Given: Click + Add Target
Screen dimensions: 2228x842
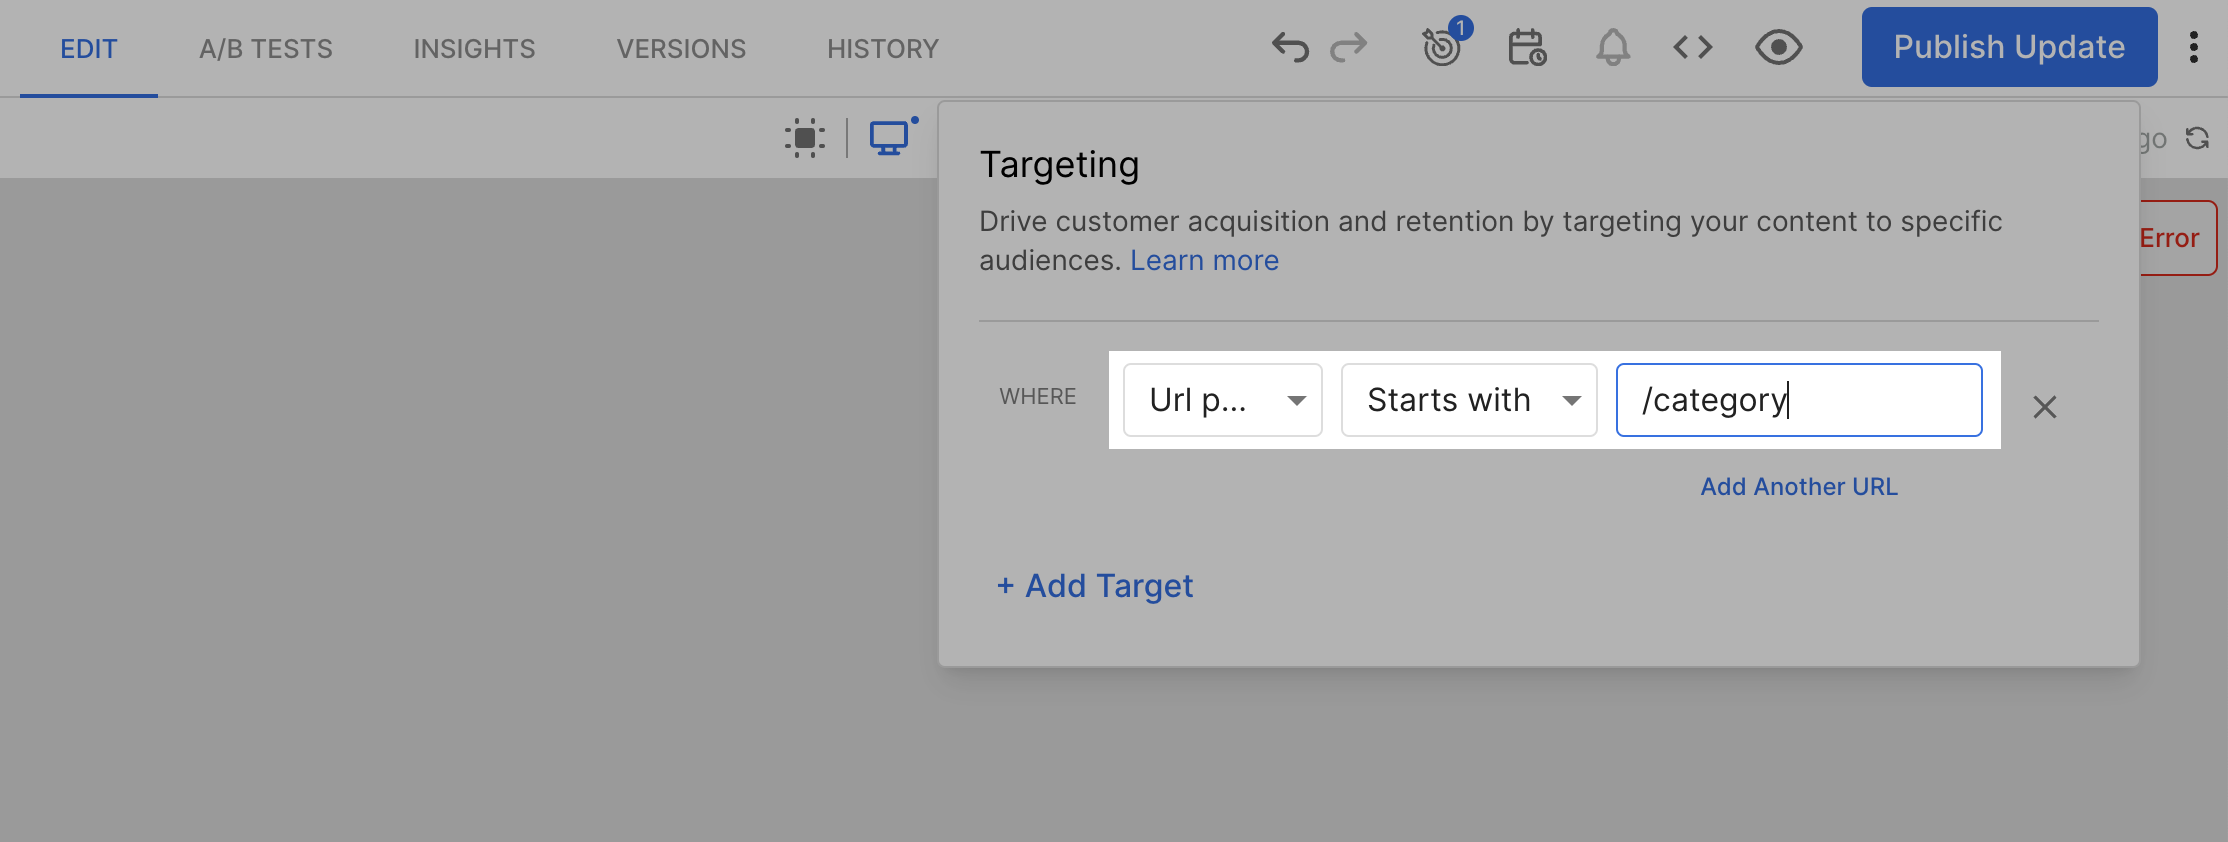Looking at the screenshot, I should pyautogui.click(x=1095, y=586).
